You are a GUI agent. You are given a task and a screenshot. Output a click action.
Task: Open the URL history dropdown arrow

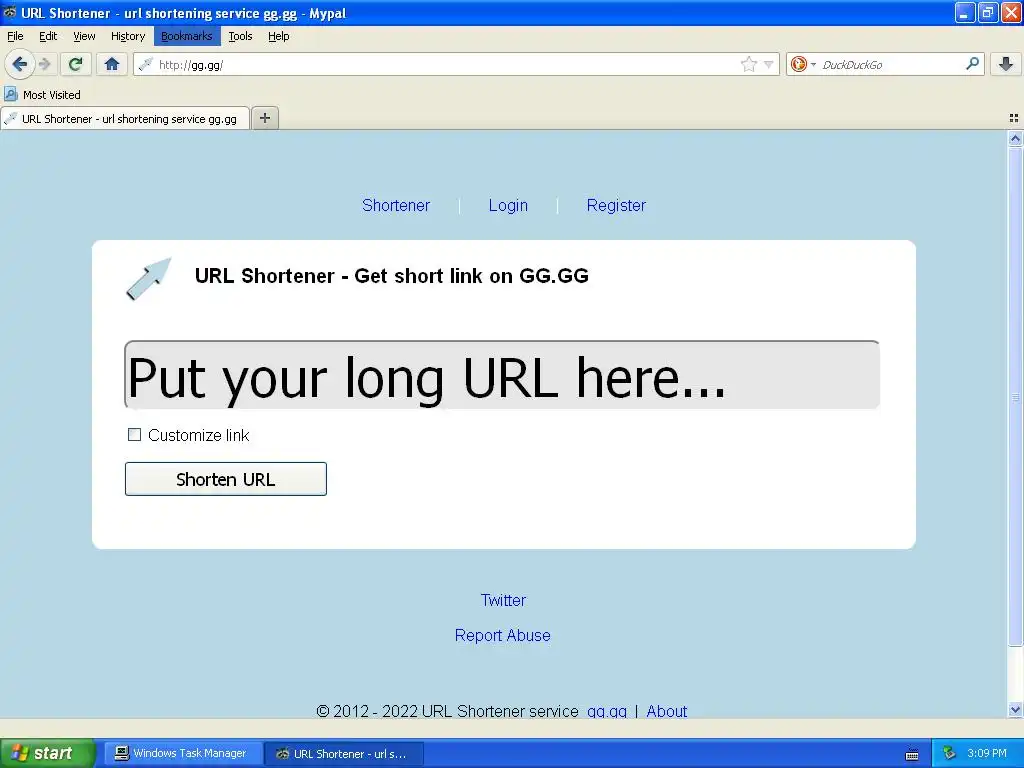click(x=769, y=64)
